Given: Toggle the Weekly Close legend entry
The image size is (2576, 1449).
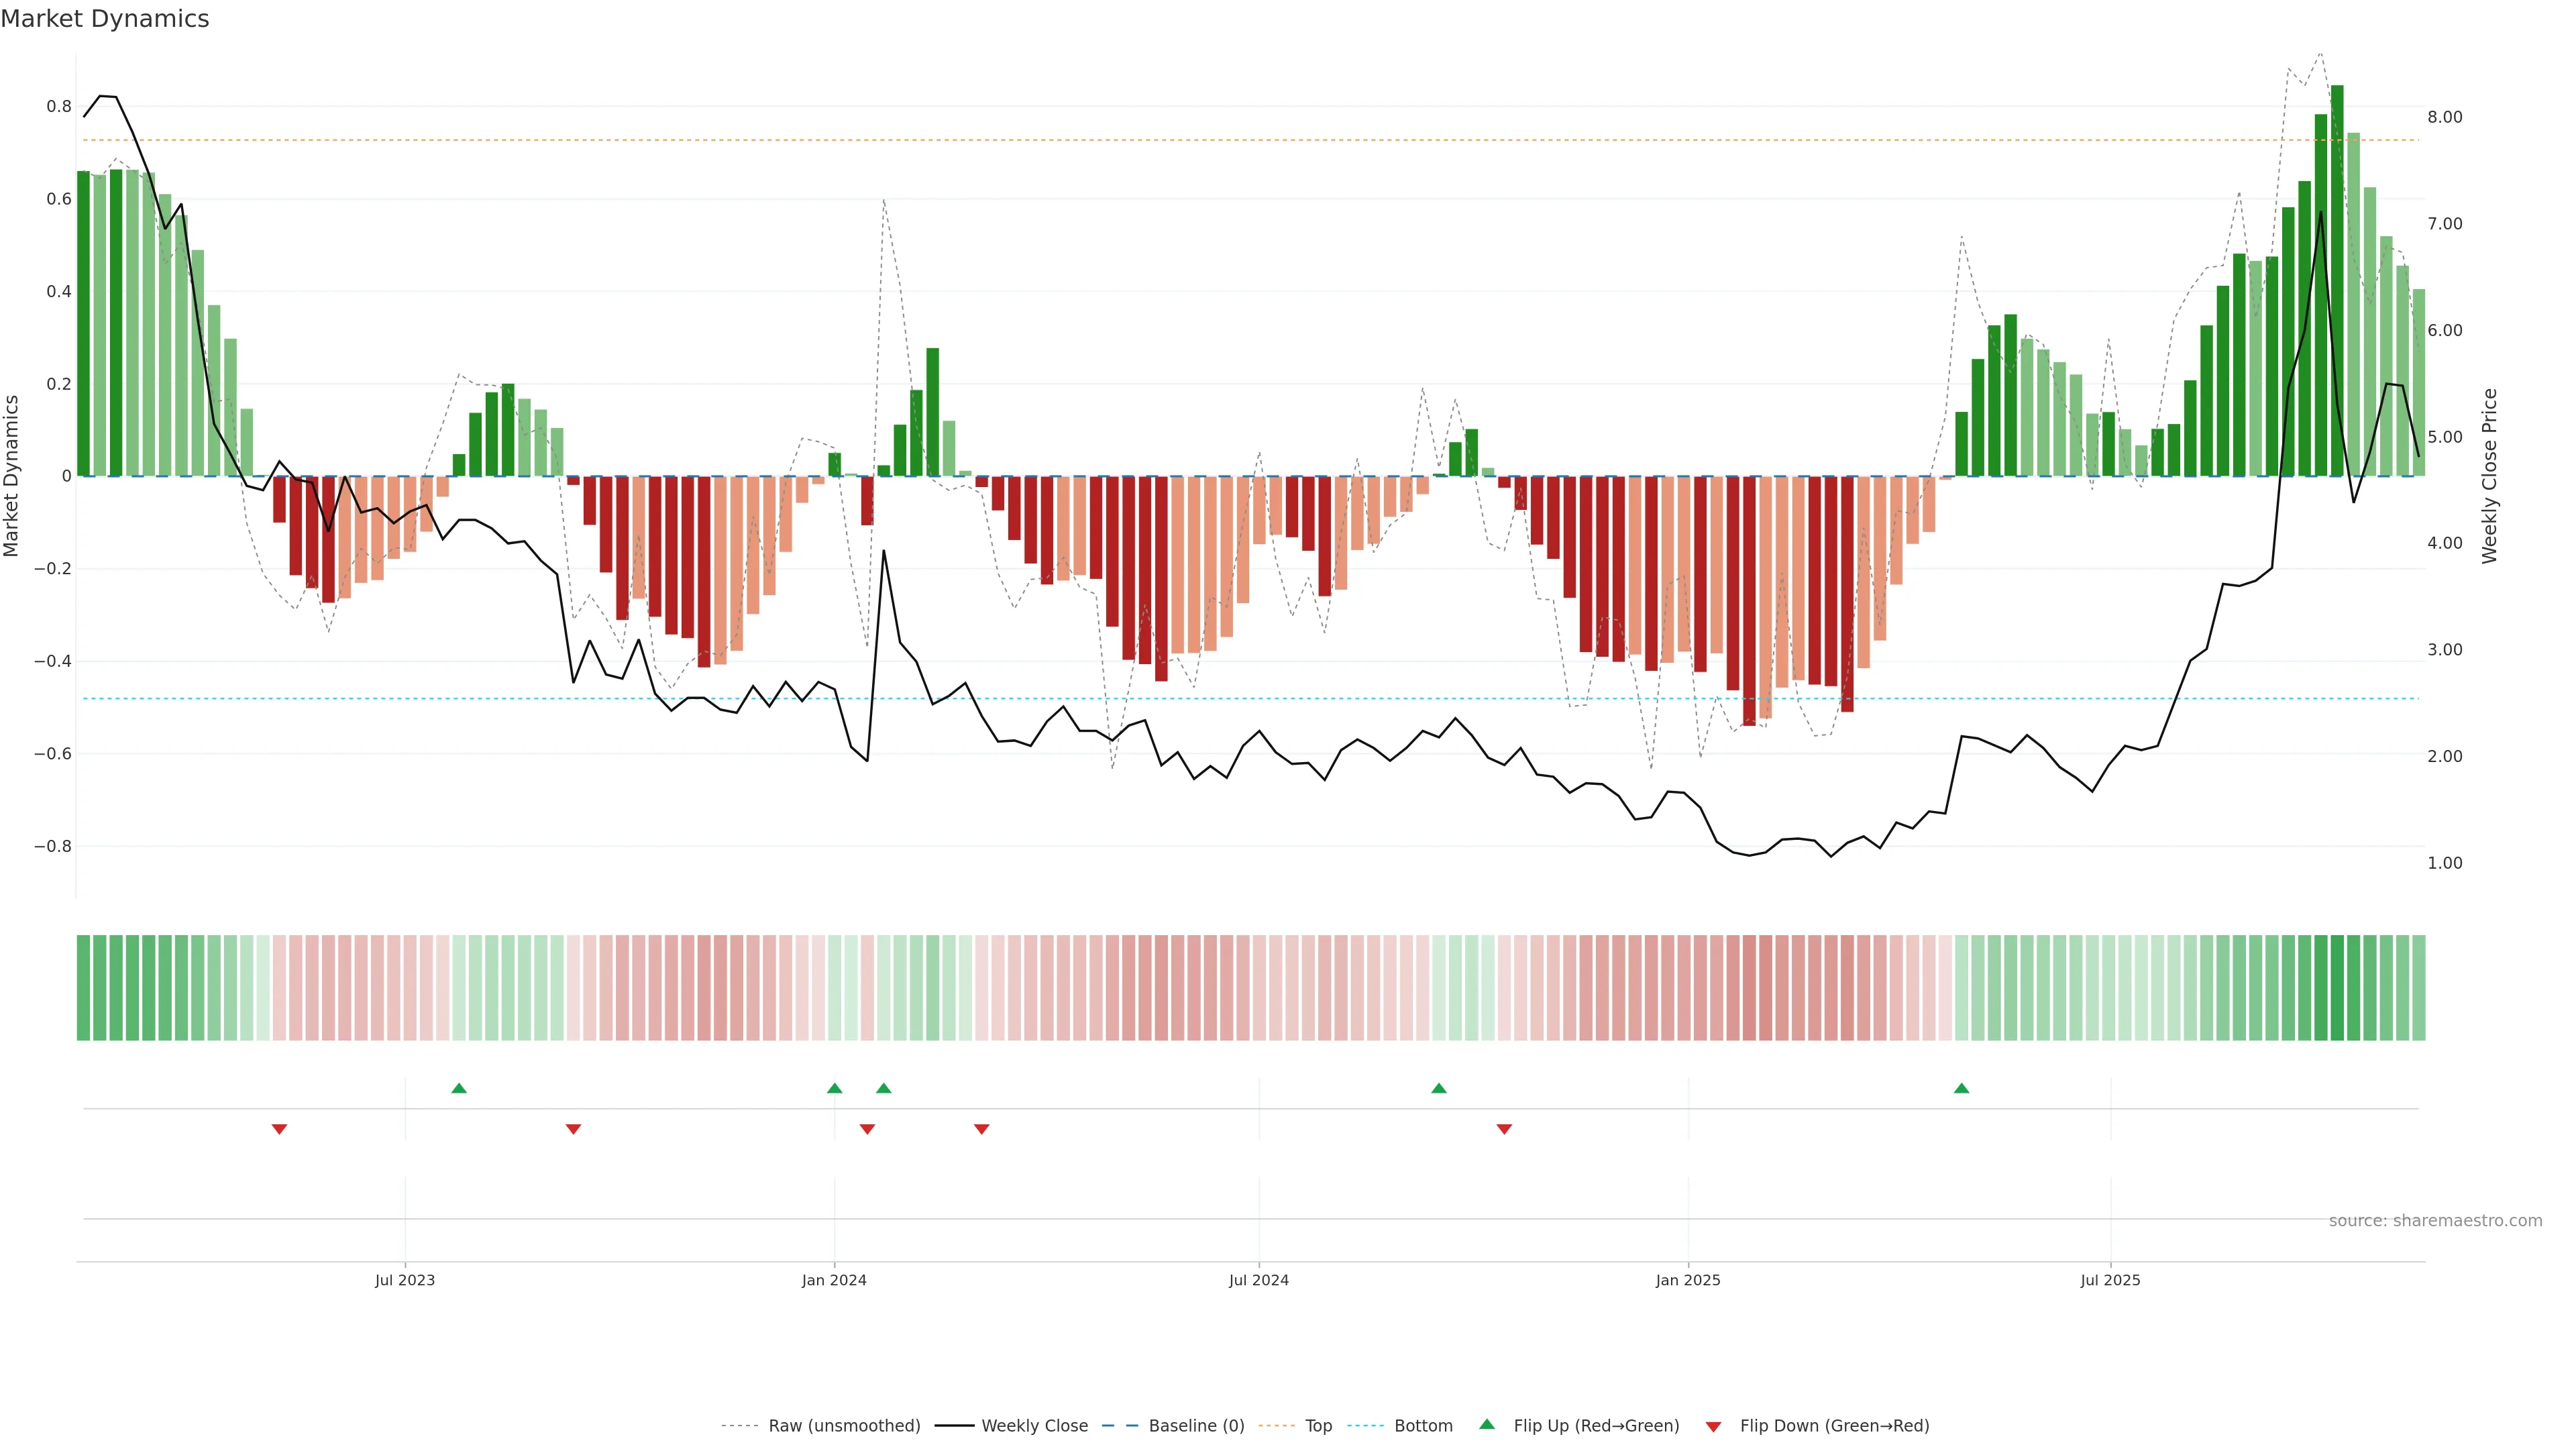Looking at the screenshot, I should click(1034, 1426).
